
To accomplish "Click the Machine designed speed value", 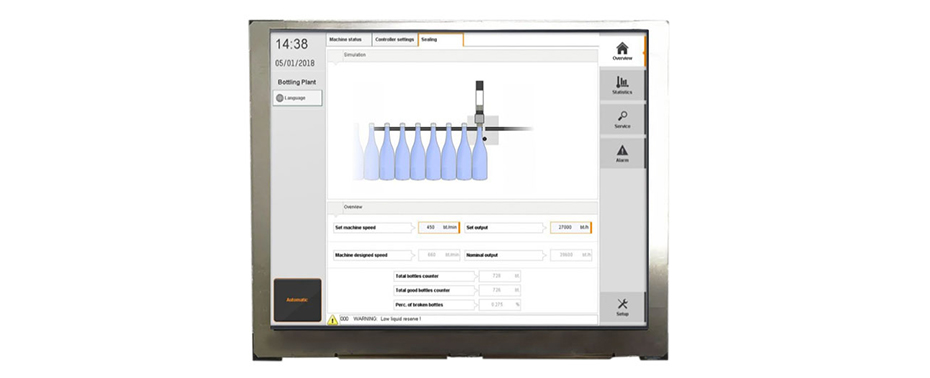I will click(x=439, y=255).
